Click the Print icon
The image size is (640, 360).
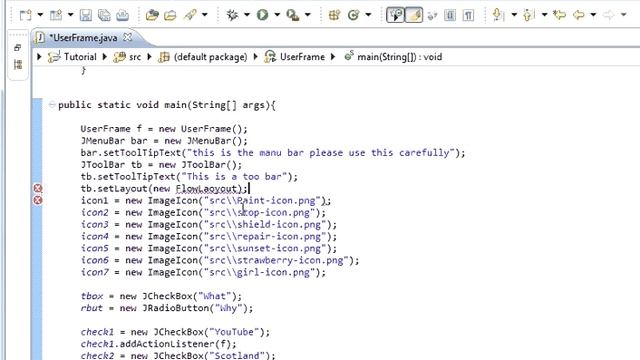point(122,15)
